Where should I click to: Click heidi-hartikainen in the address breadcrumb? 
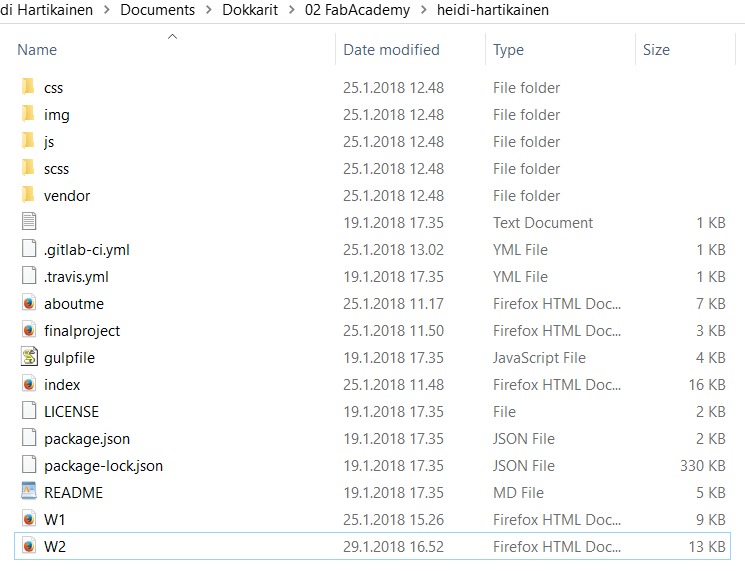[x=493, y=10]
